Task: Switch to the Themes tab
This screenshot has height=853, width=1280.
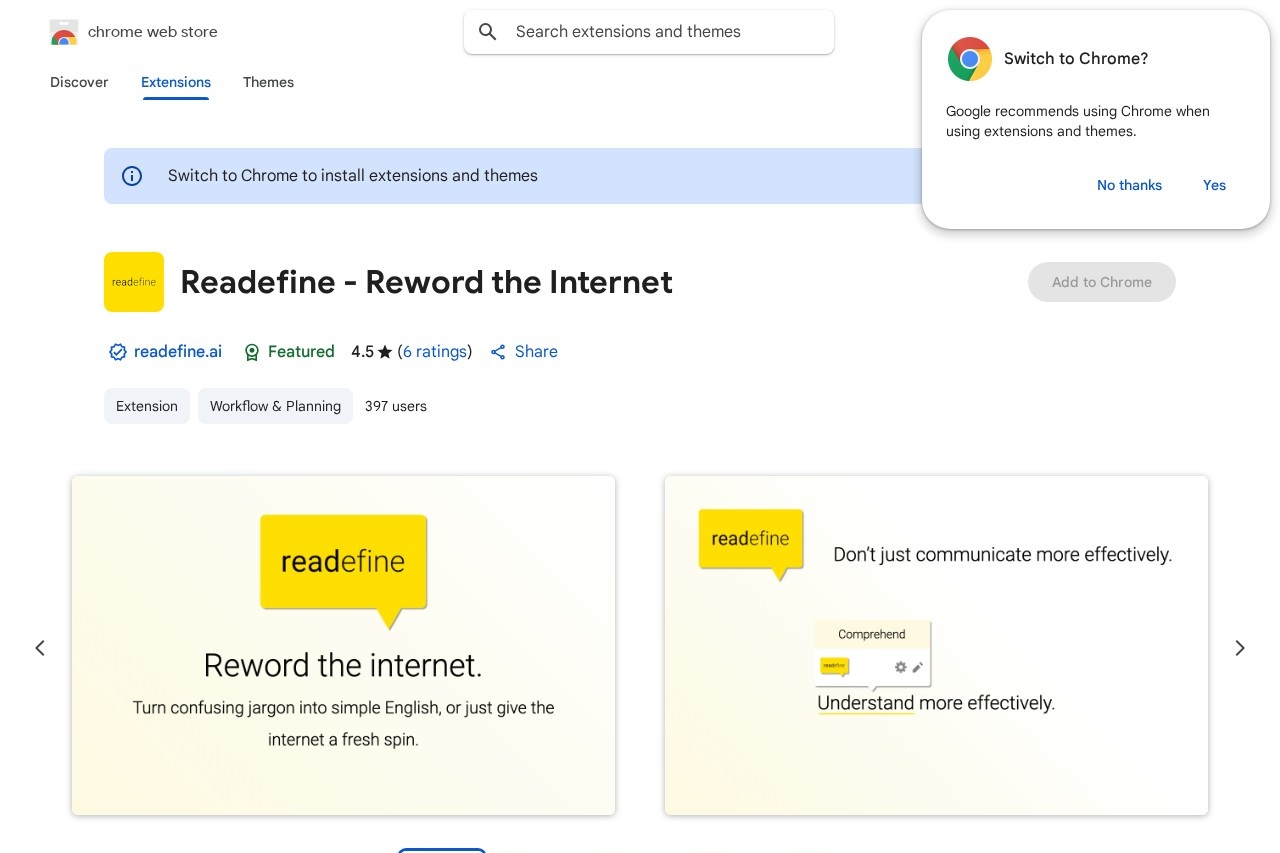Action: [x=268, y=83]
